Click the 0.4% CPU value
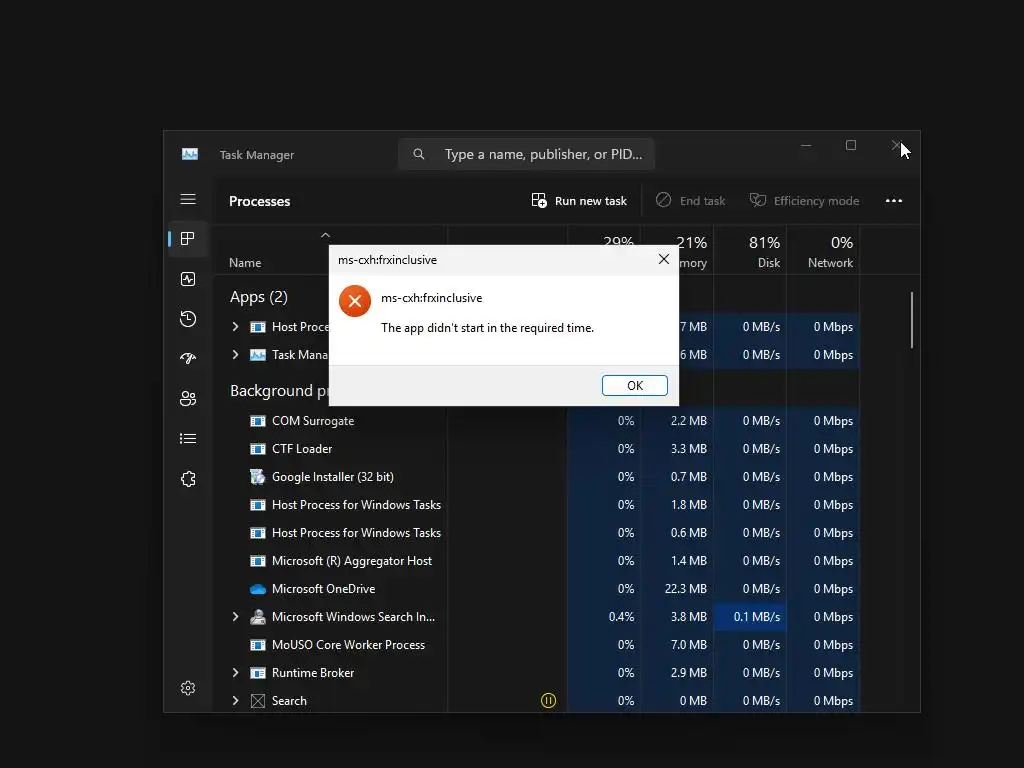Image resolution: width=1024 pixels, height=768 pixels. pos(621,616)
